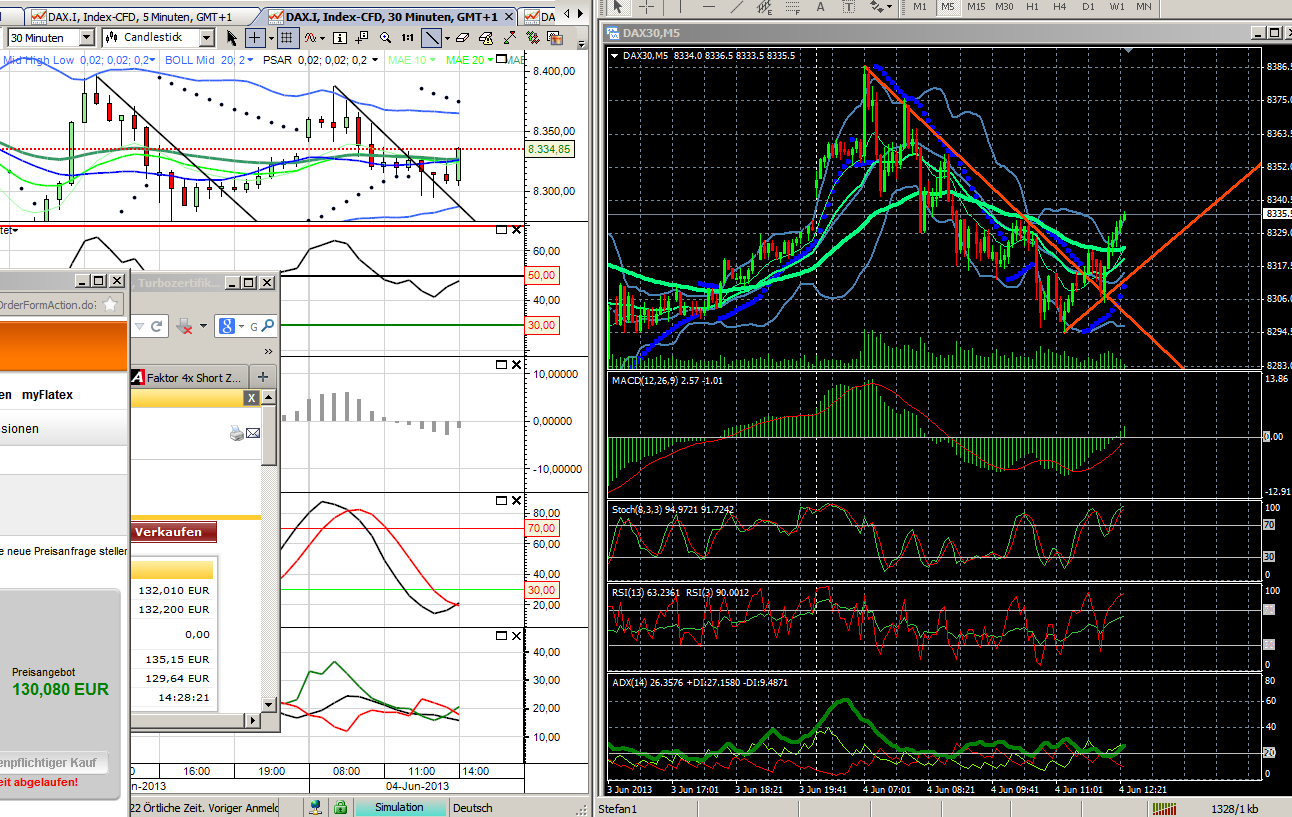The width and height of the screenshot is (1292, 817).
Task: Select MetaTrader crosshair tool
Action: 647,6
